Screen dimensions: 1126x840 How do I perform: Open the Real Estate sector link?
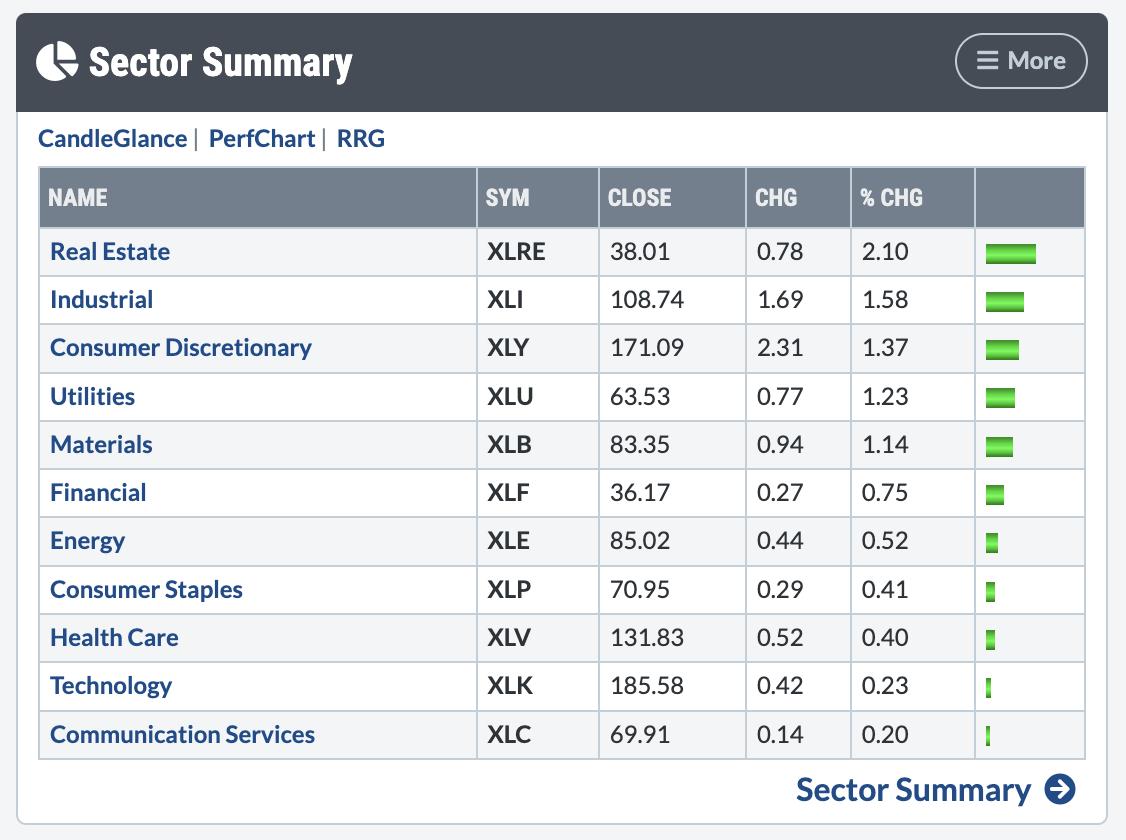click(110, 252)
